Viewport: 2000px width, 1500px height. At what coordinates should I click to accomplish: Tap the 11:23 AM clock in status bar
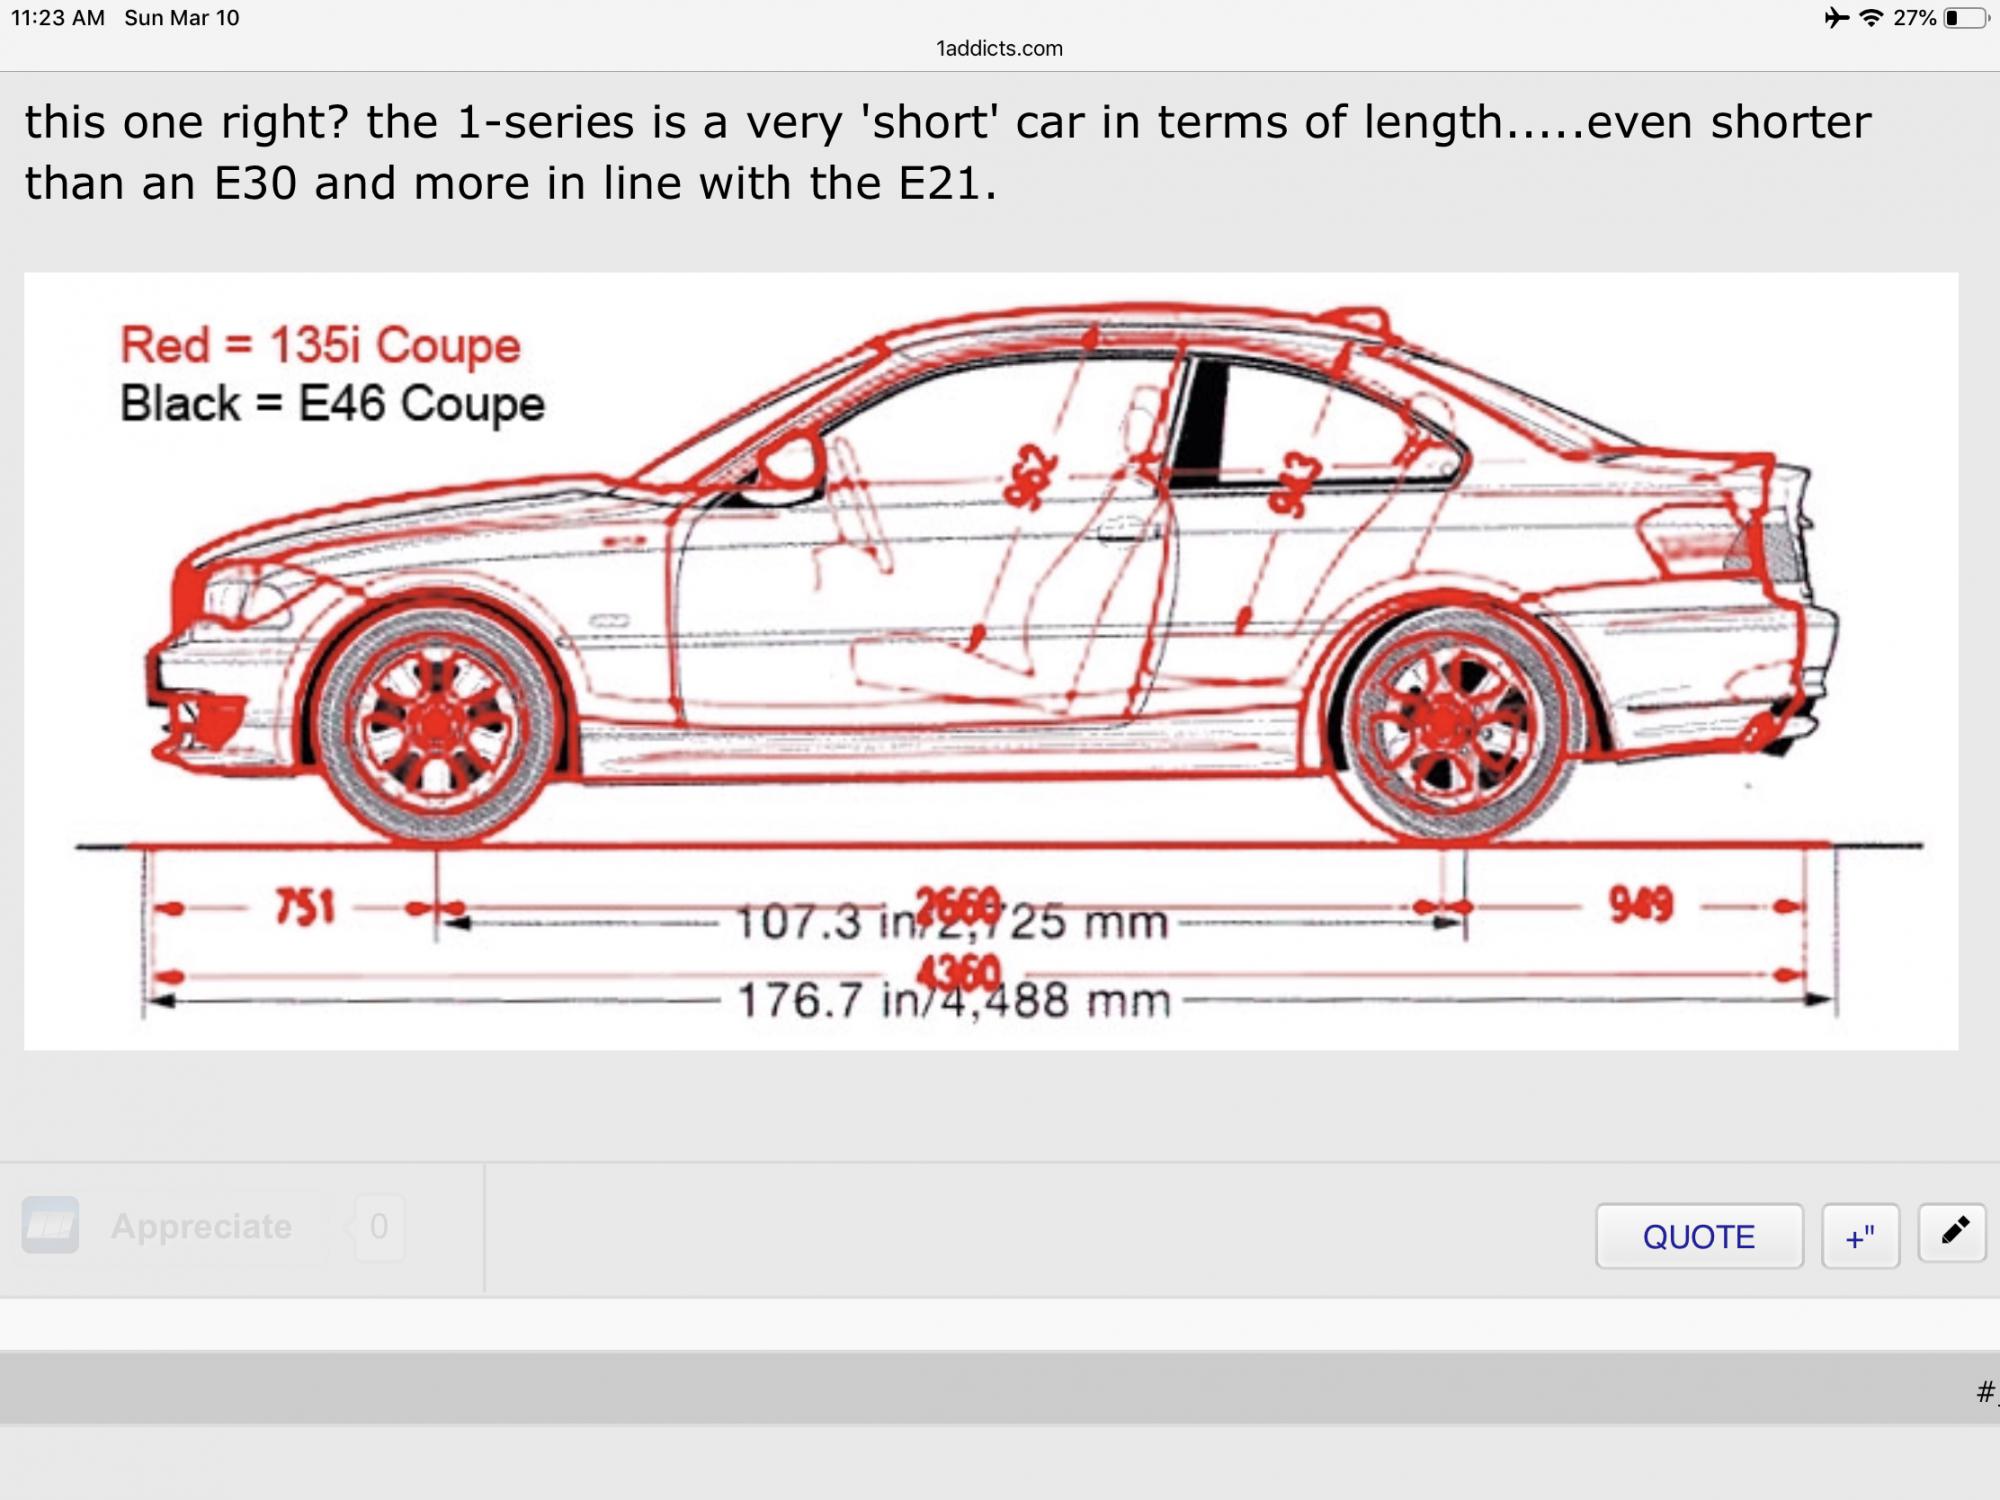[x=58, y=18]
